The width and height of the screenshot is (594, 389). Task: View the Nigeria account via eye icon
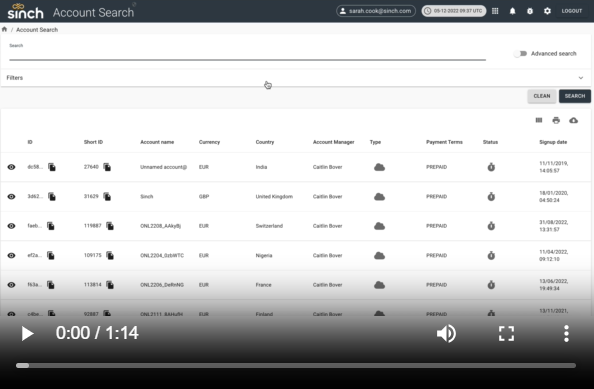[11, 255]
